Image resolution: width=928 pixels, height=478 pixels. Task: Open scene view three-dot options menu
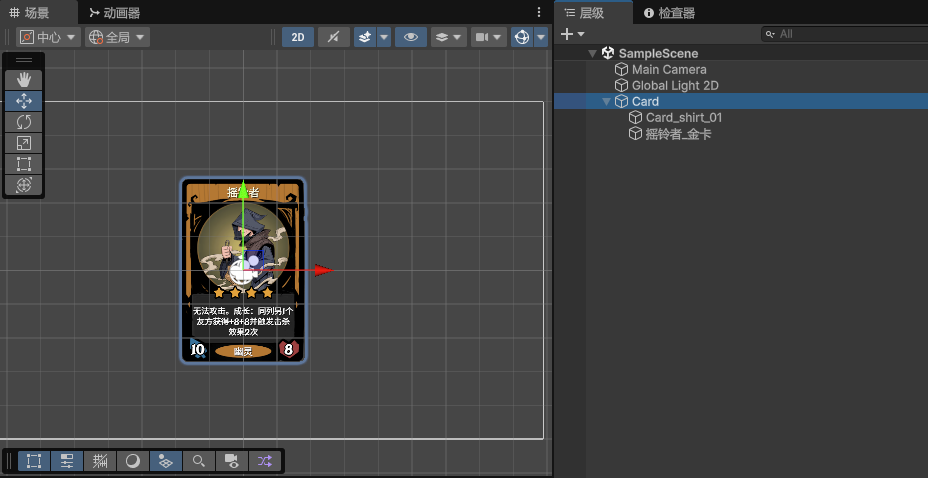pyautogui.click(x=539, y=12)
